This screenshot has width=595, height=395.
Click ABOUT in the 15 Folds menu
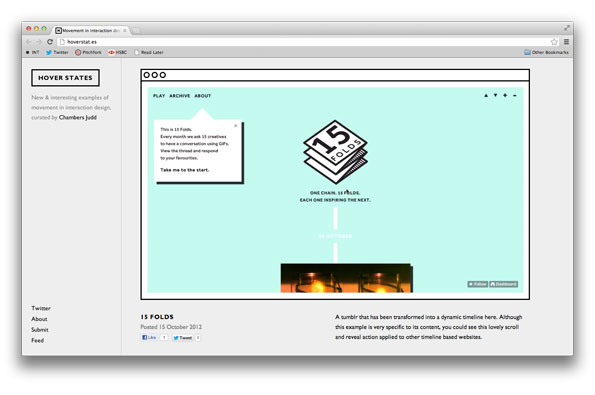click(x=203, y=96)
